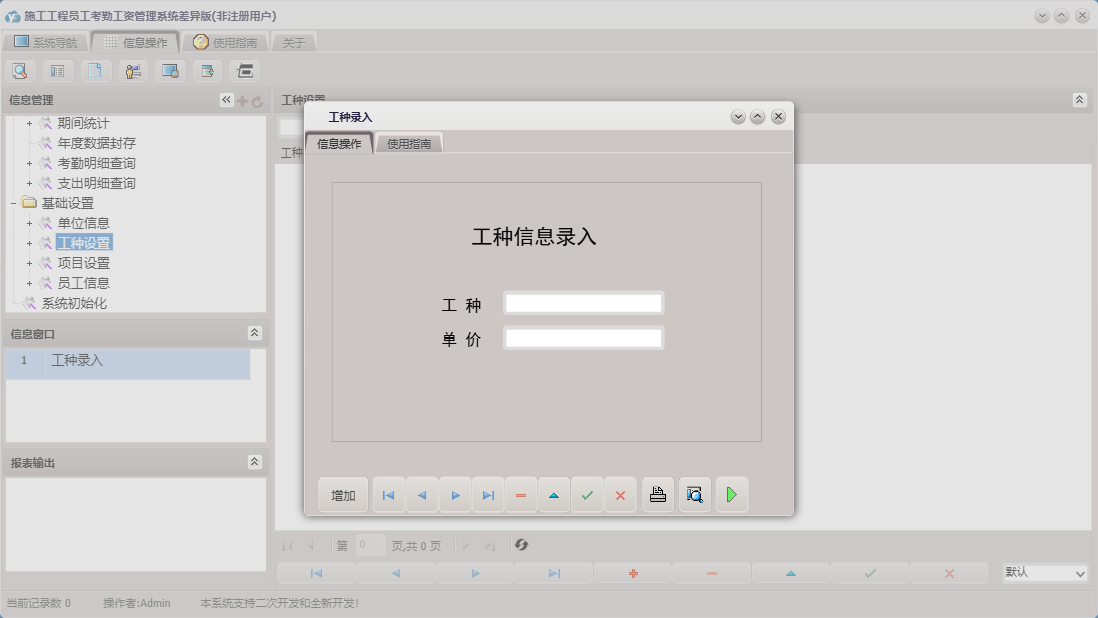Click the refresh icon in 信息管理 header

click(x=257, y=101)
